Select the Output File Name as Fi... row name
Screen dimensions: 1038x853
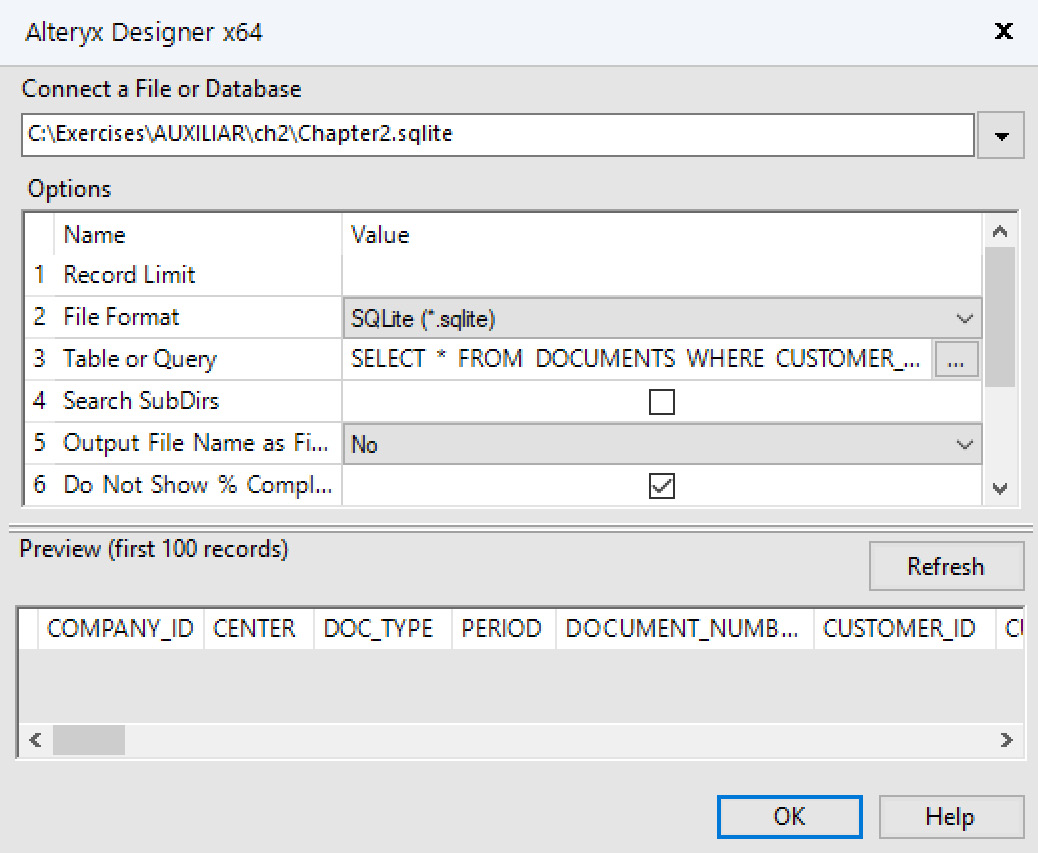pyautogui.click(x=196, y=443)
